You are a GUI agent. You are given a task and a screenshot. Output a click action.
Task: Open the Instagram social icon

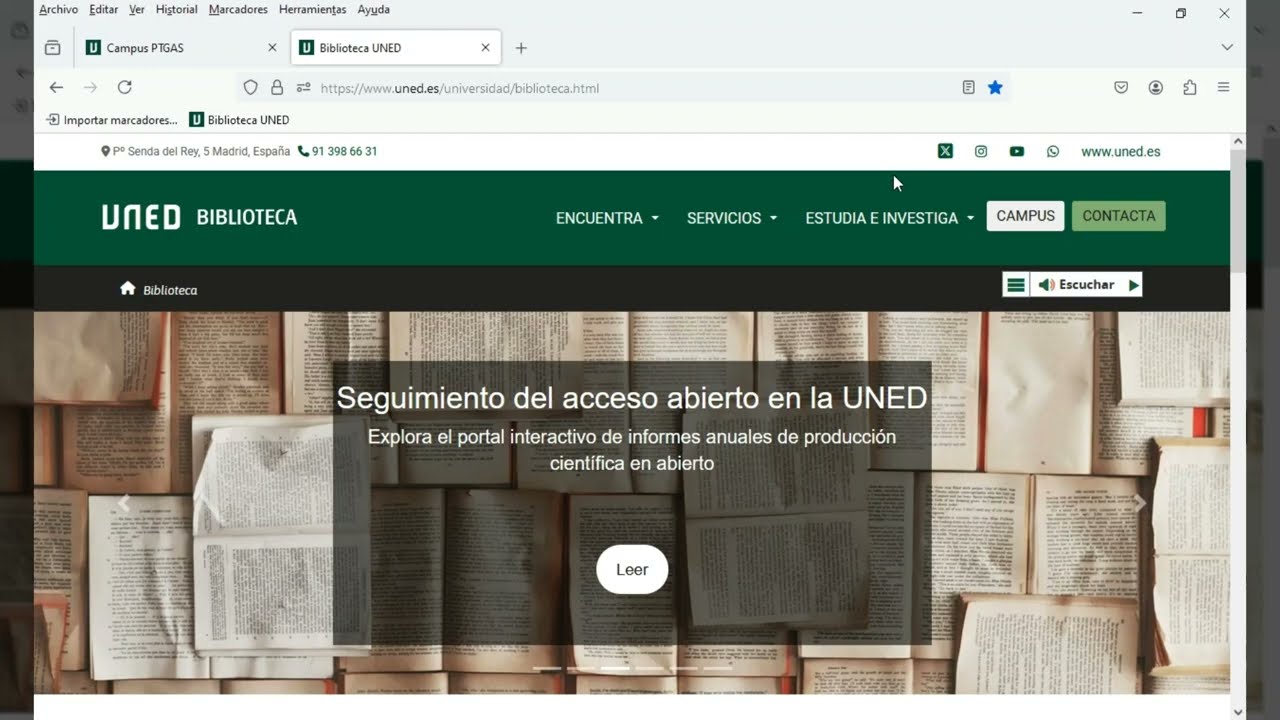coord(981,152)
